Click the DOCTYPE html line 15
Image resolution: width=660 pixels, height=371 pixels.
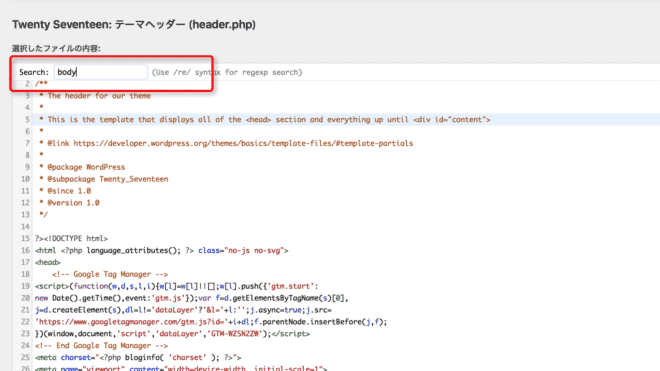tap(71, 238)
